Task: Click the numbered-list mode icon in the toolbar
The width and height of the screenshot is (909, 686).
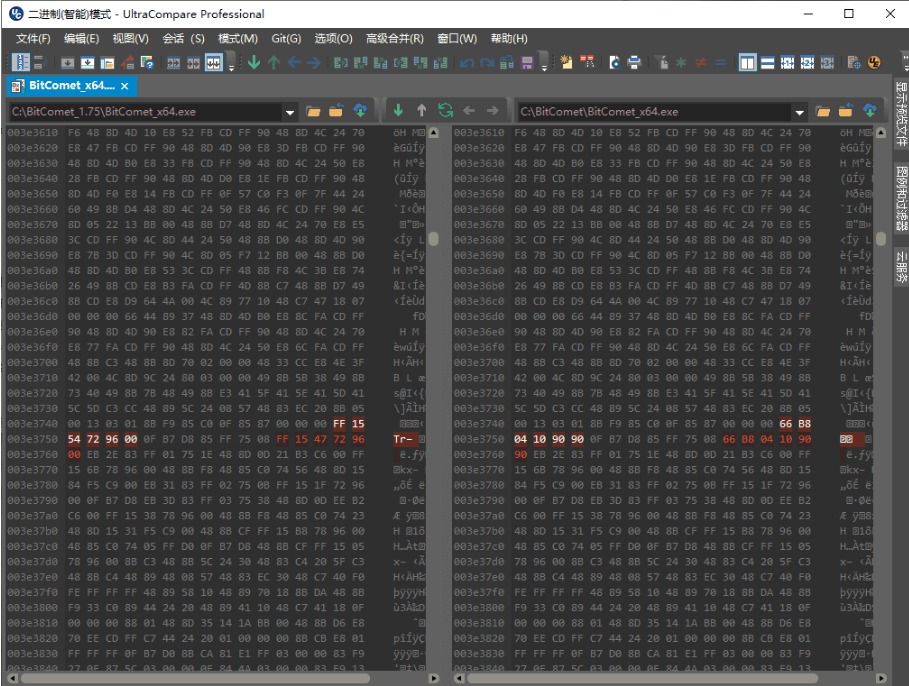Action: pyautogui.click(x=21, y=62)
